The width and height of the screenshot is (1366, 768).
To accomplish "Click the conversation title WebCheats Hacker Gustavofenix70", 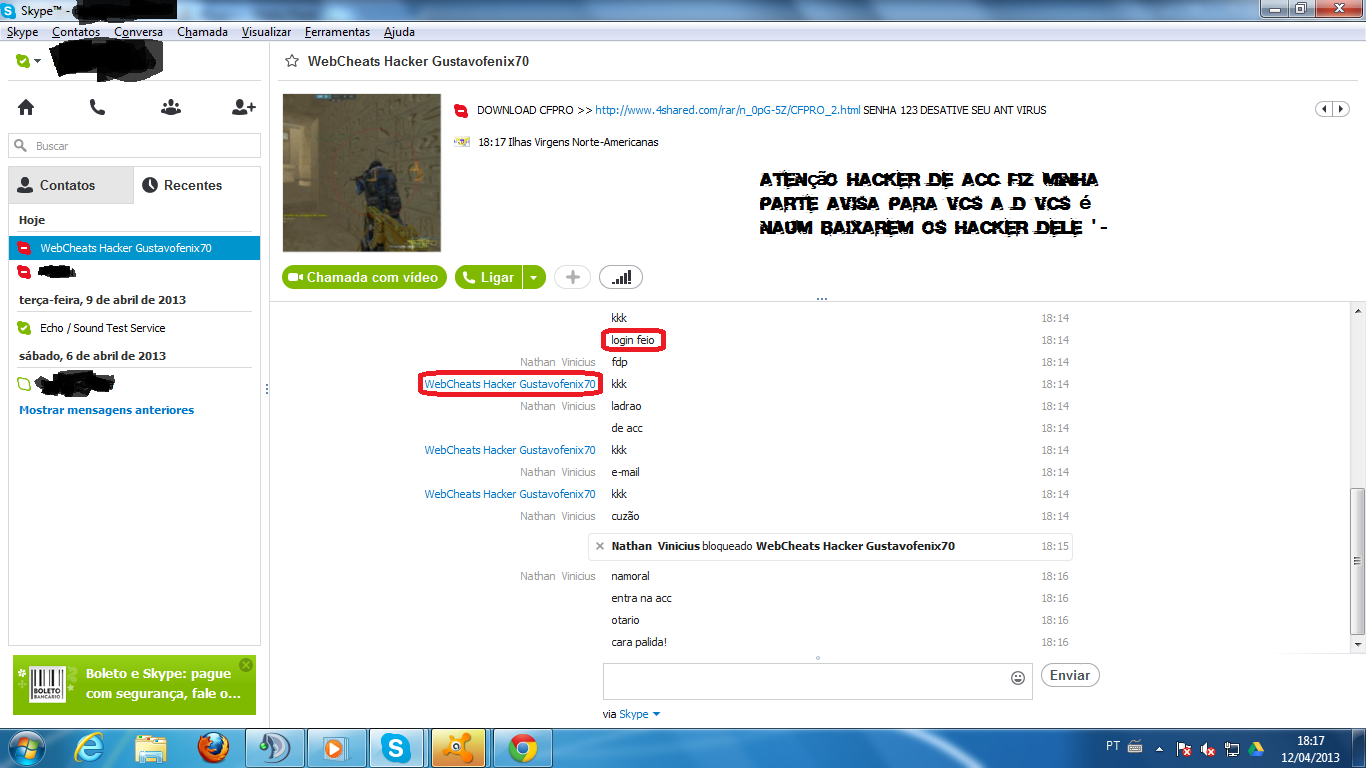I will pyautogui.click(x=418, y=61).
